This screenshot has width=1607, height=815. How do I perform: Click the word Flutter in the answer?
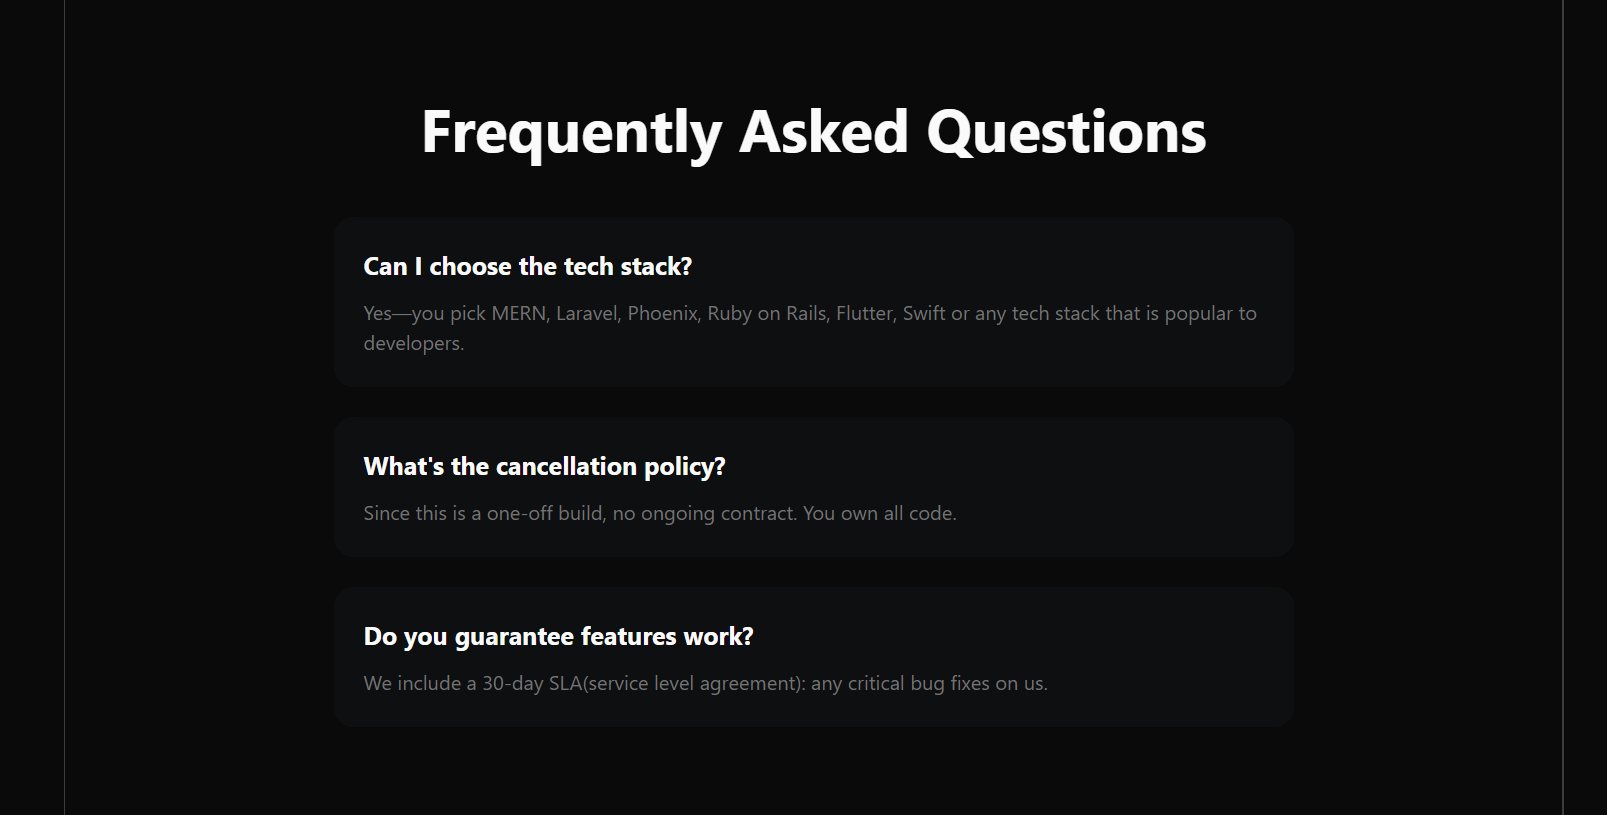tap(865, 313)
